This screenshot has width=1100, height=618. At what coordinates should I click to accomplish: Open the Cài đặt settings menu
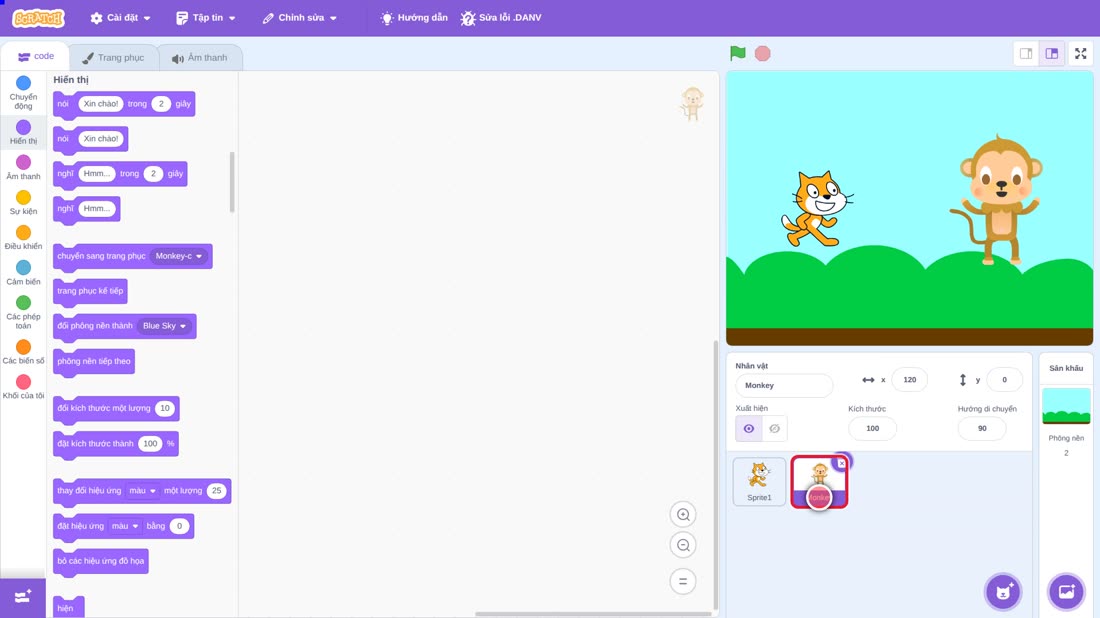tap(120, 18)
